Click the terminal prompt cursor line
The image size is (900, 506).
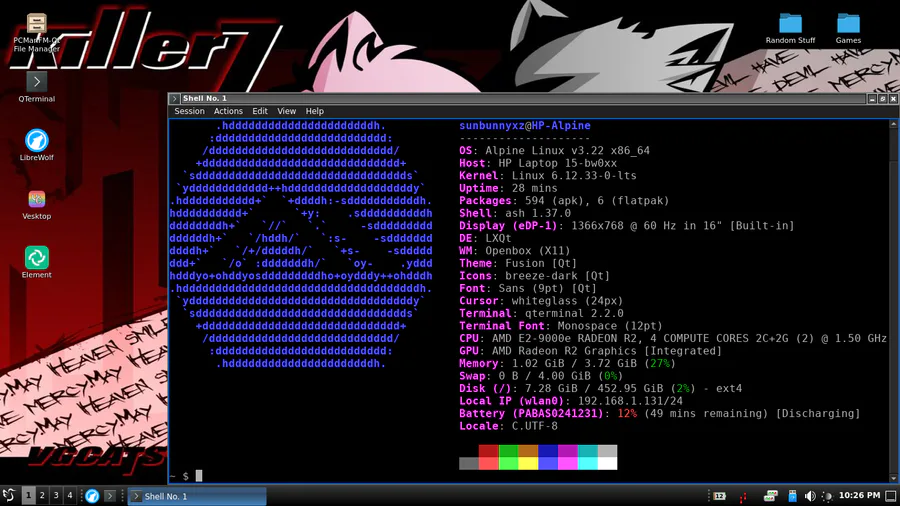pyautogui.click(x=187, y=476)
